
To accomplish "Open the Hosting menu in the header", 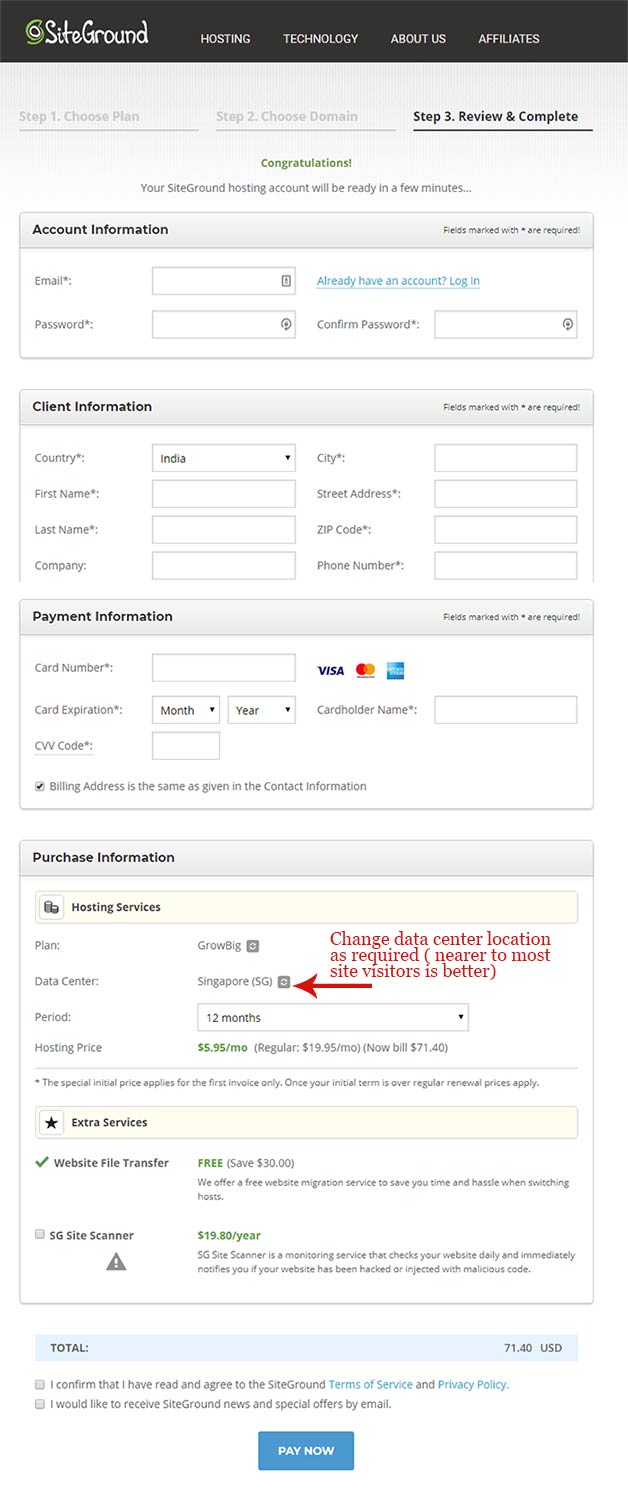I will [x=225, y=39].
